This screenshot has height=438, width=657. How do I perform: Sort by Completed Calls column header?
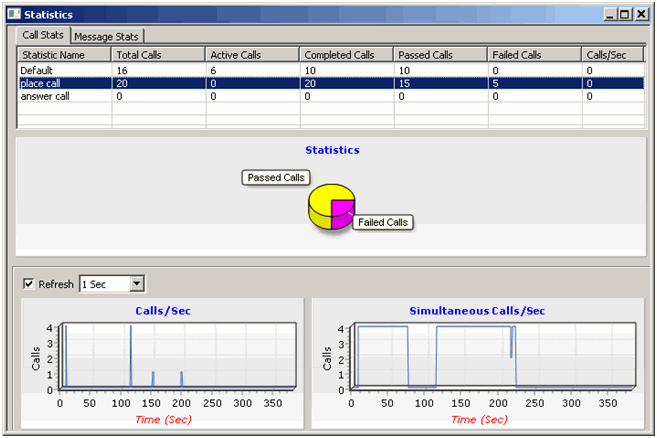pos(346,55)
